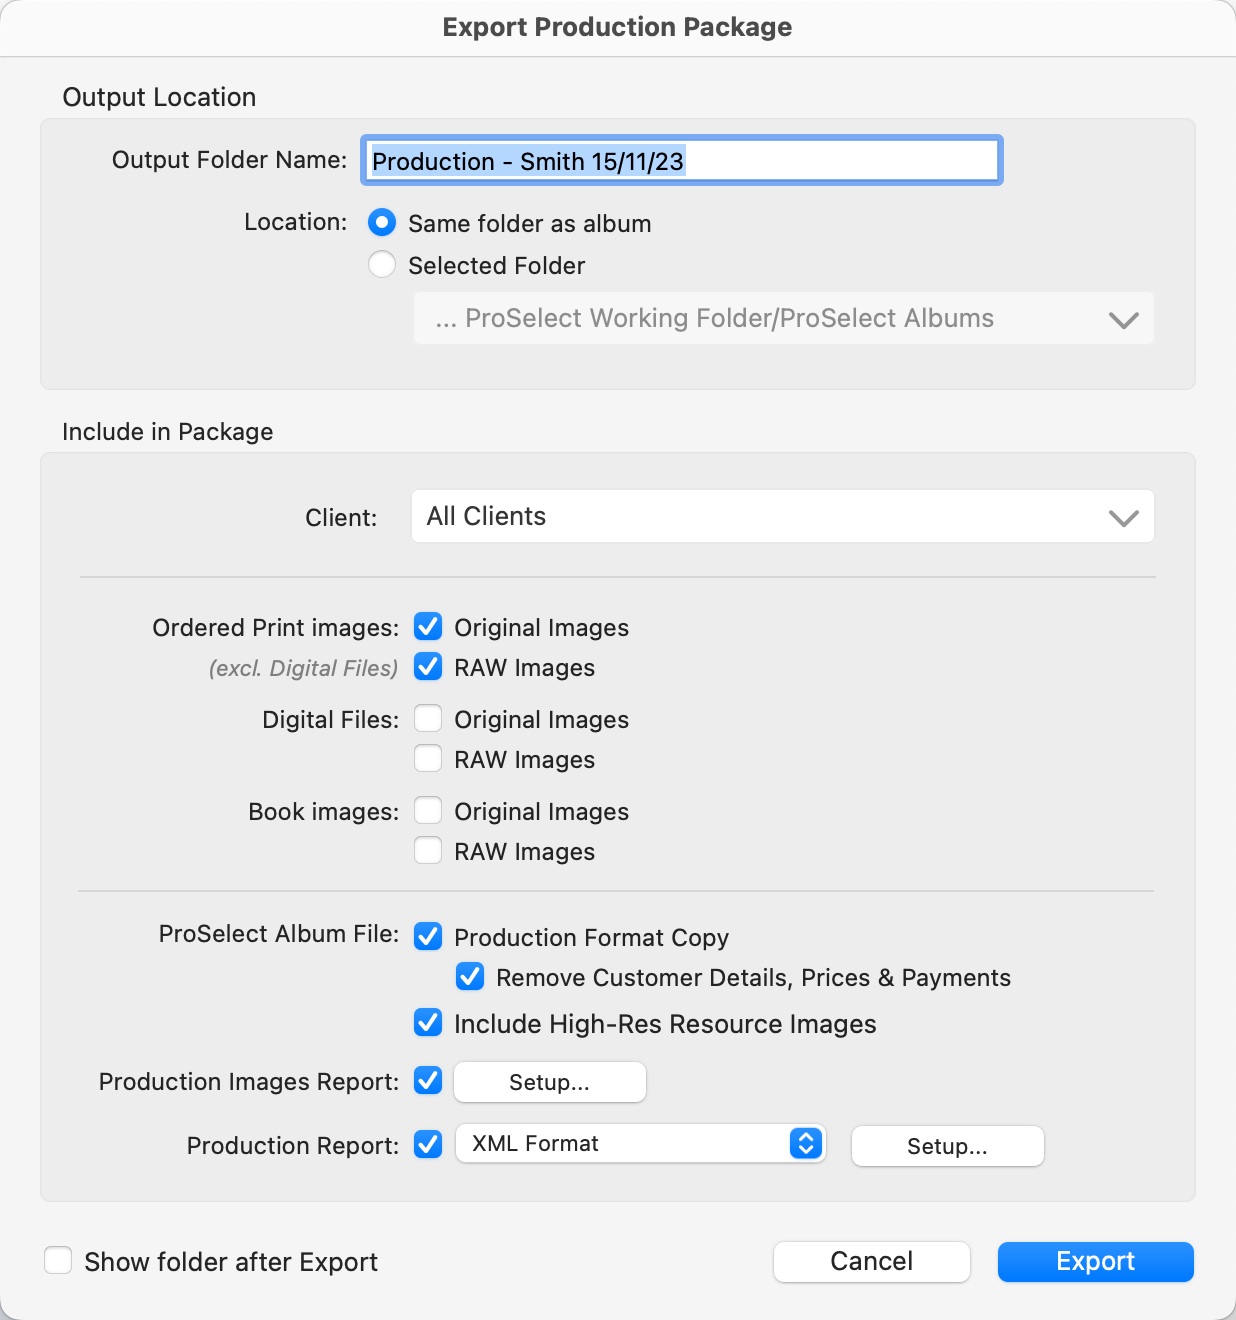Toggle the Production Format Copy checkbox
Screen dimensions: 1236x1320
click(x=428, y=937)
